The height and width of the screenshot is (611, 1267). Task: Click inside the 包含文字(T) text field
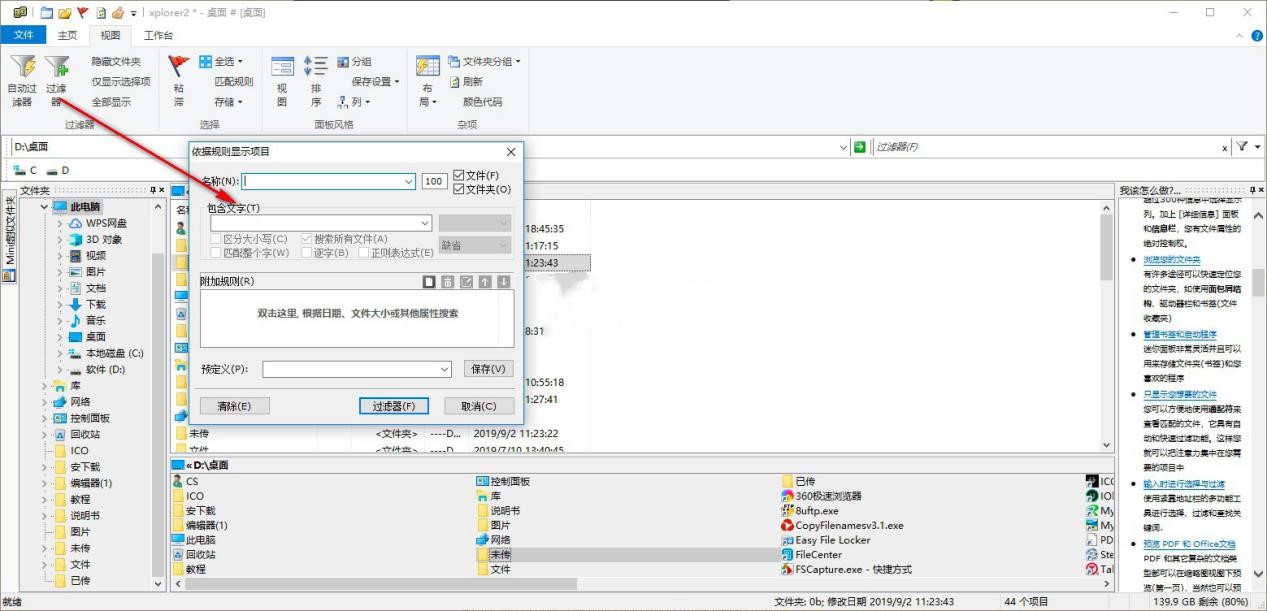coord(315,220)
